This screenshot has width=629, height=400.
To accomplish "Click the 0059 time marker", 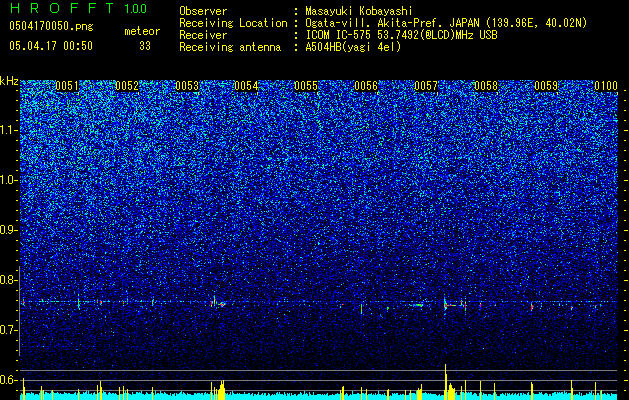I will (546, 86).
